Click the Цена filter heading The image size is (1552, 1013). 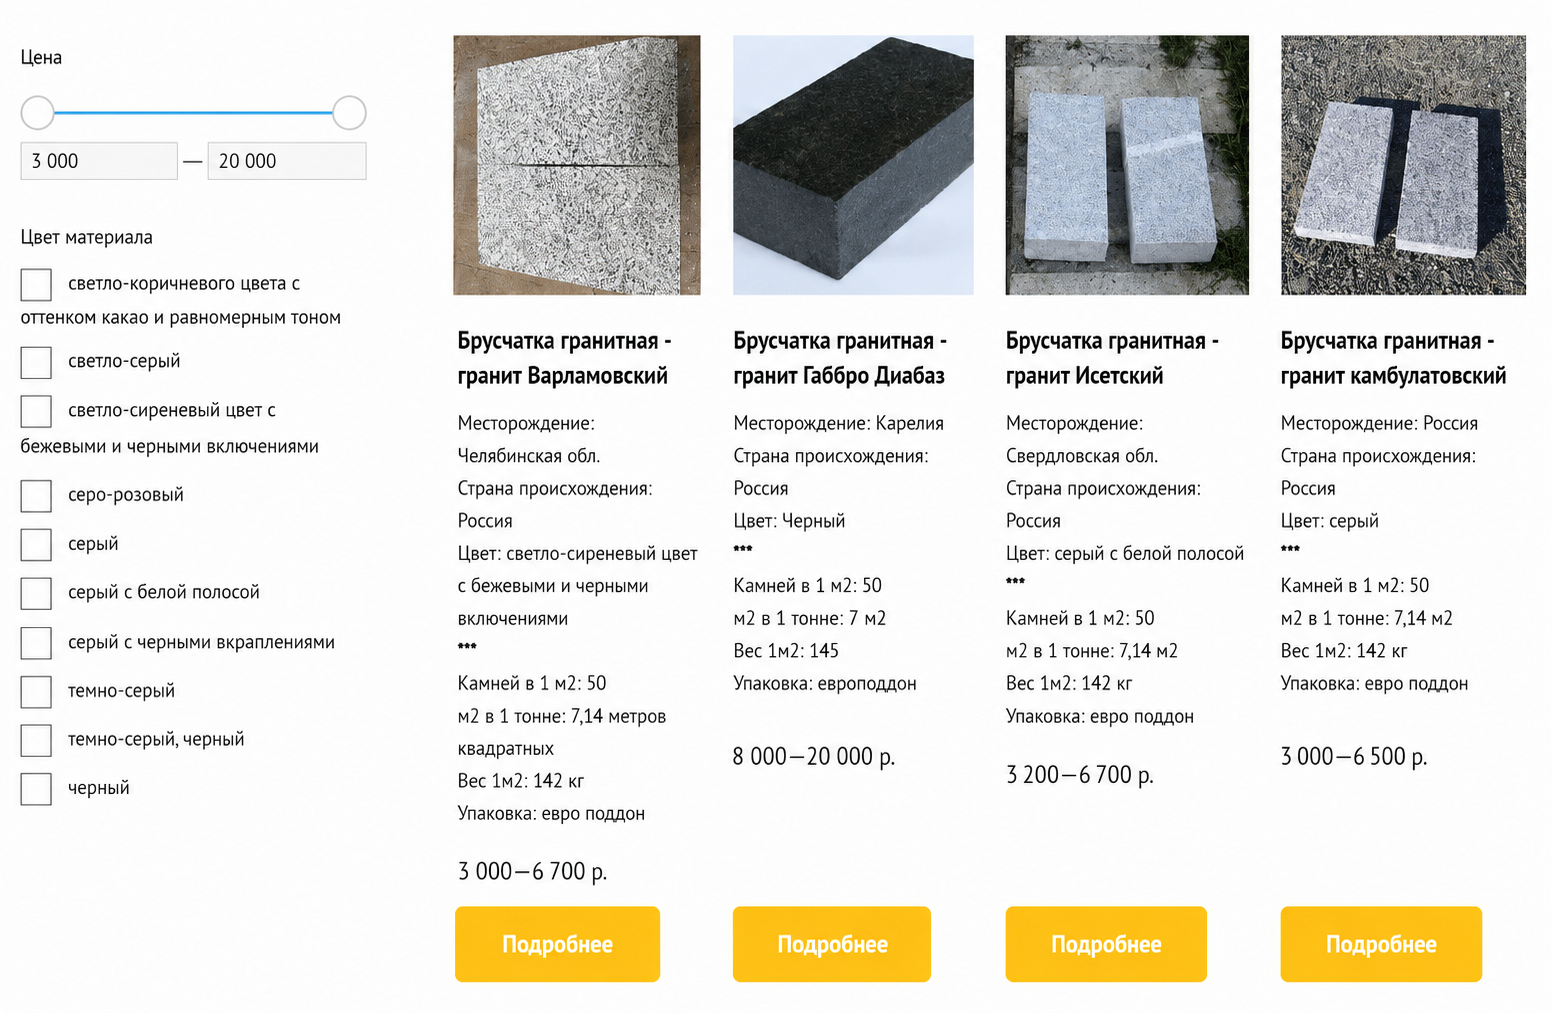pyautogui.click(x=41, y=57)
